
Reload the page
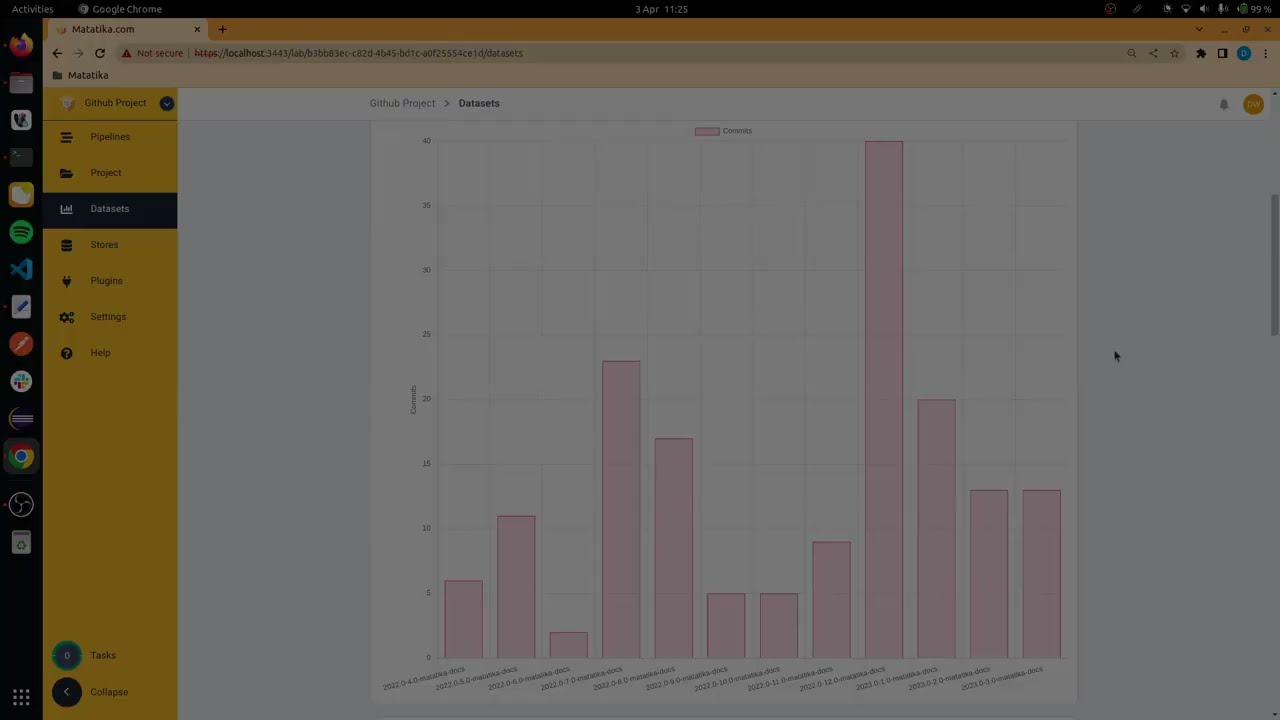point(100,53)
